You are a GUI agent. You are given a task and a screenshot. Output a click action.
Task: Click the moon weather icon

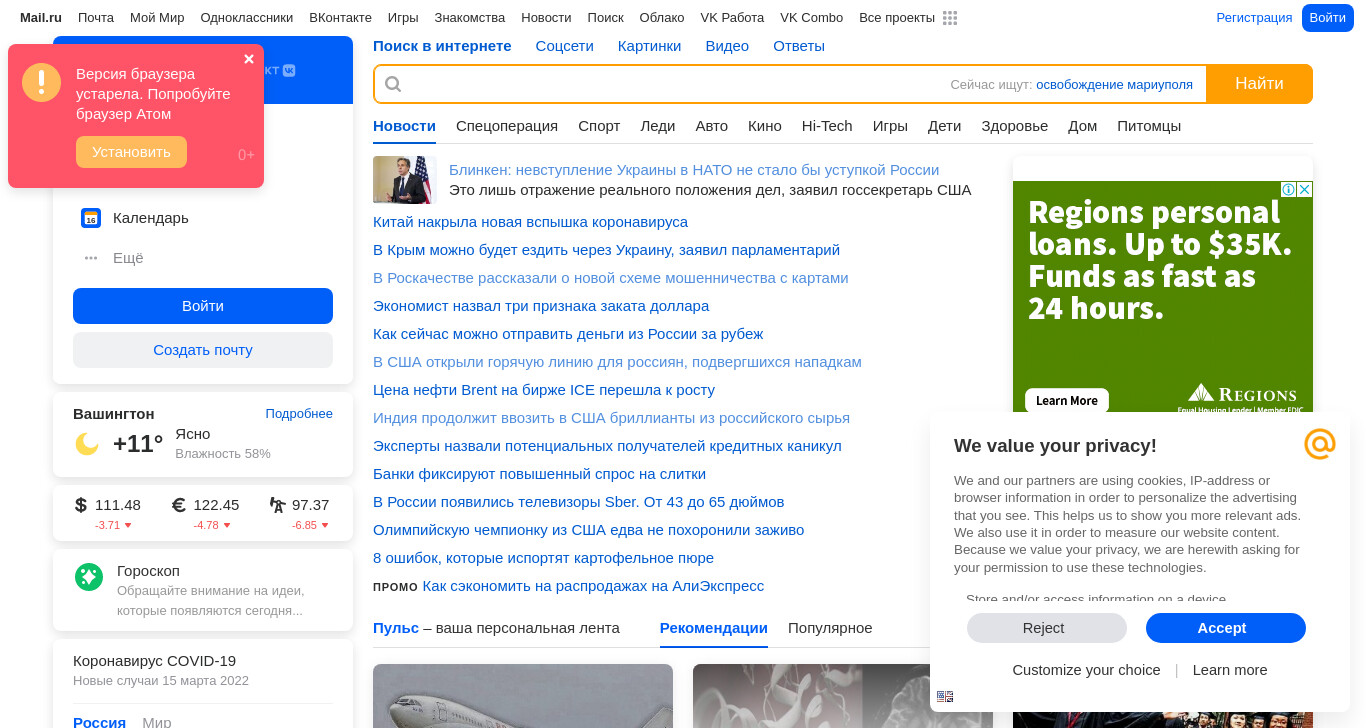click(87, 443)
